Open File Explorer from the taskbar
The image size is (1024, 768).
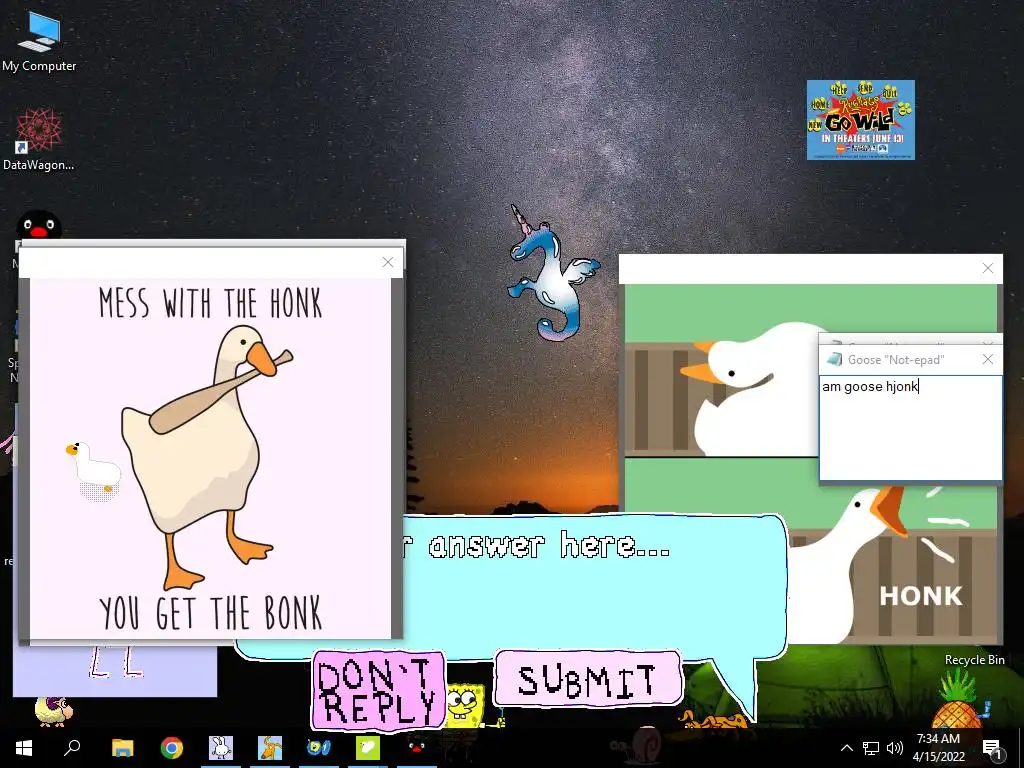pos(122,748)
